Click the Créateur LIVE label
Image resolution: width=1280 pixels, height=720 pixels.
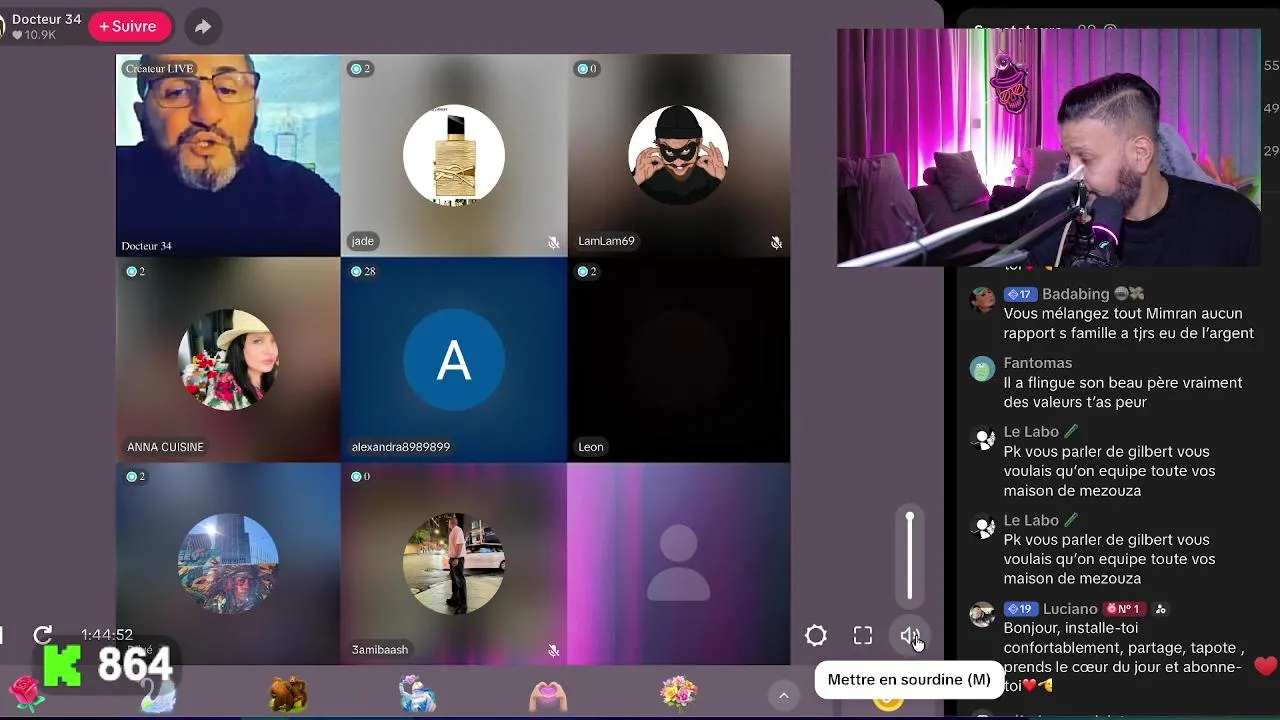tap(159, 69)
